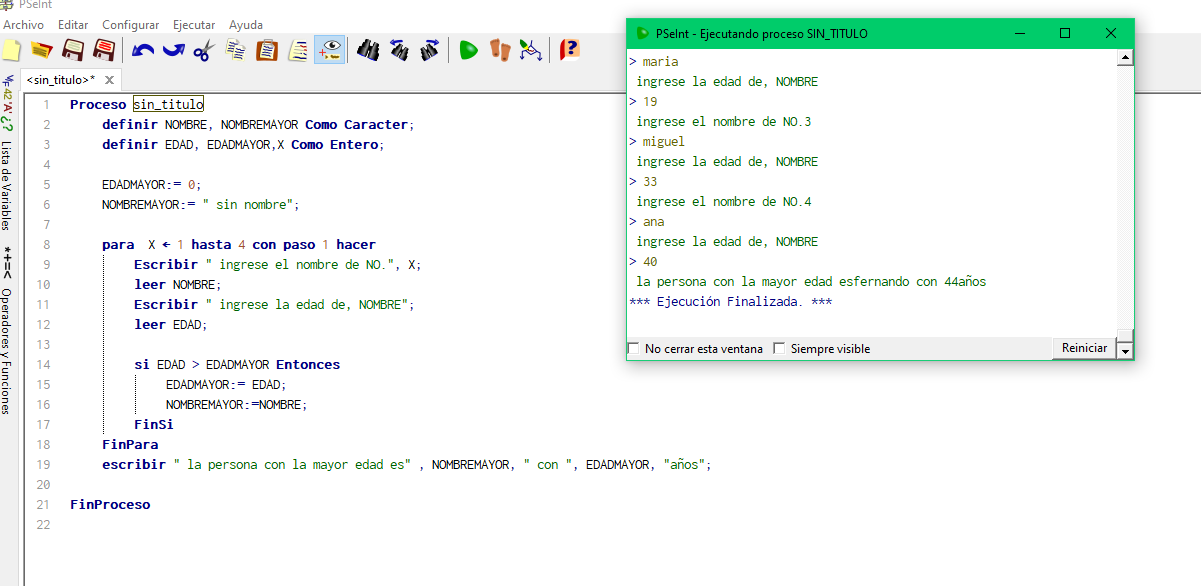Open Find with the binoculars icon
The height and width of the screenshot is (586, 1201).
(368, 49)
